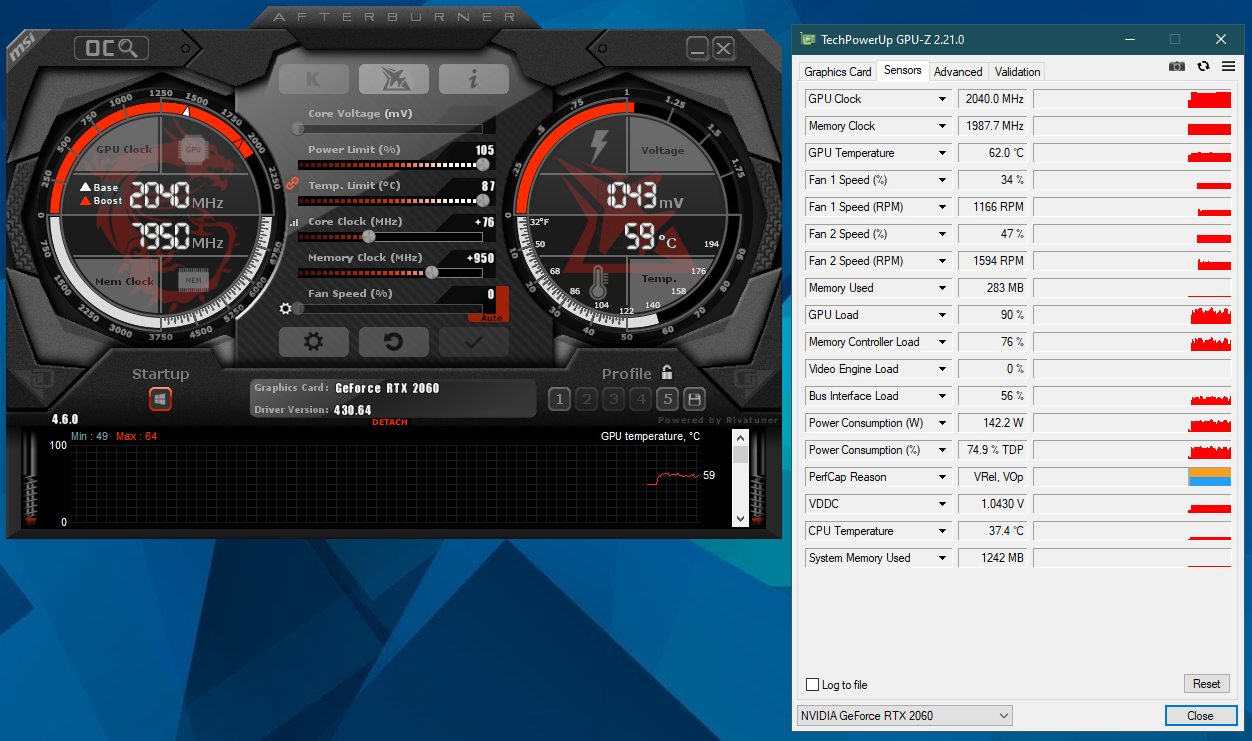The height and width of the screenshot is (741, 1252).
Task: Click the GPU-Z Reset button
Action: pyautogui.click(x=1207, y=684)
